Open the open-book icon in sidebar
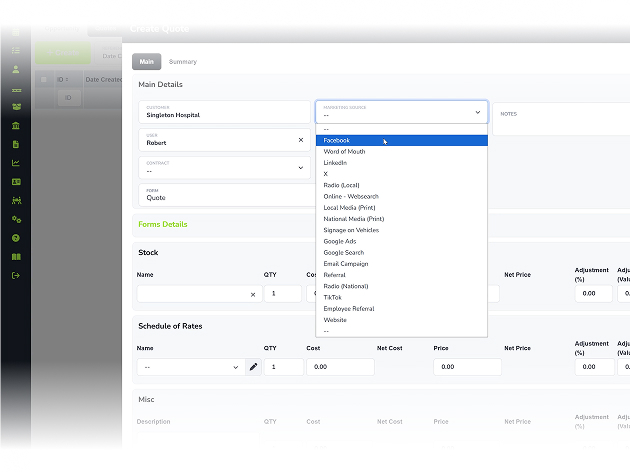 click(16, 257)
